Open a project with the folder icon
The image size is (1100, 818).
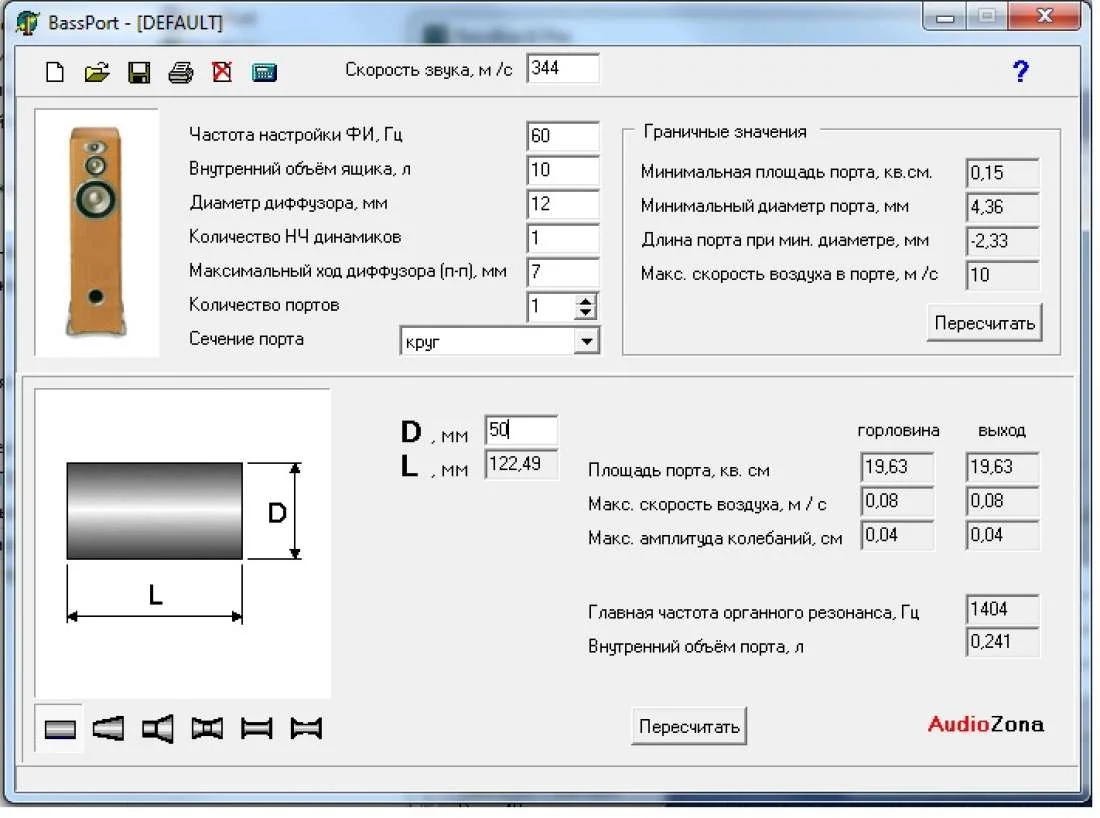click(x=97, y=72)
